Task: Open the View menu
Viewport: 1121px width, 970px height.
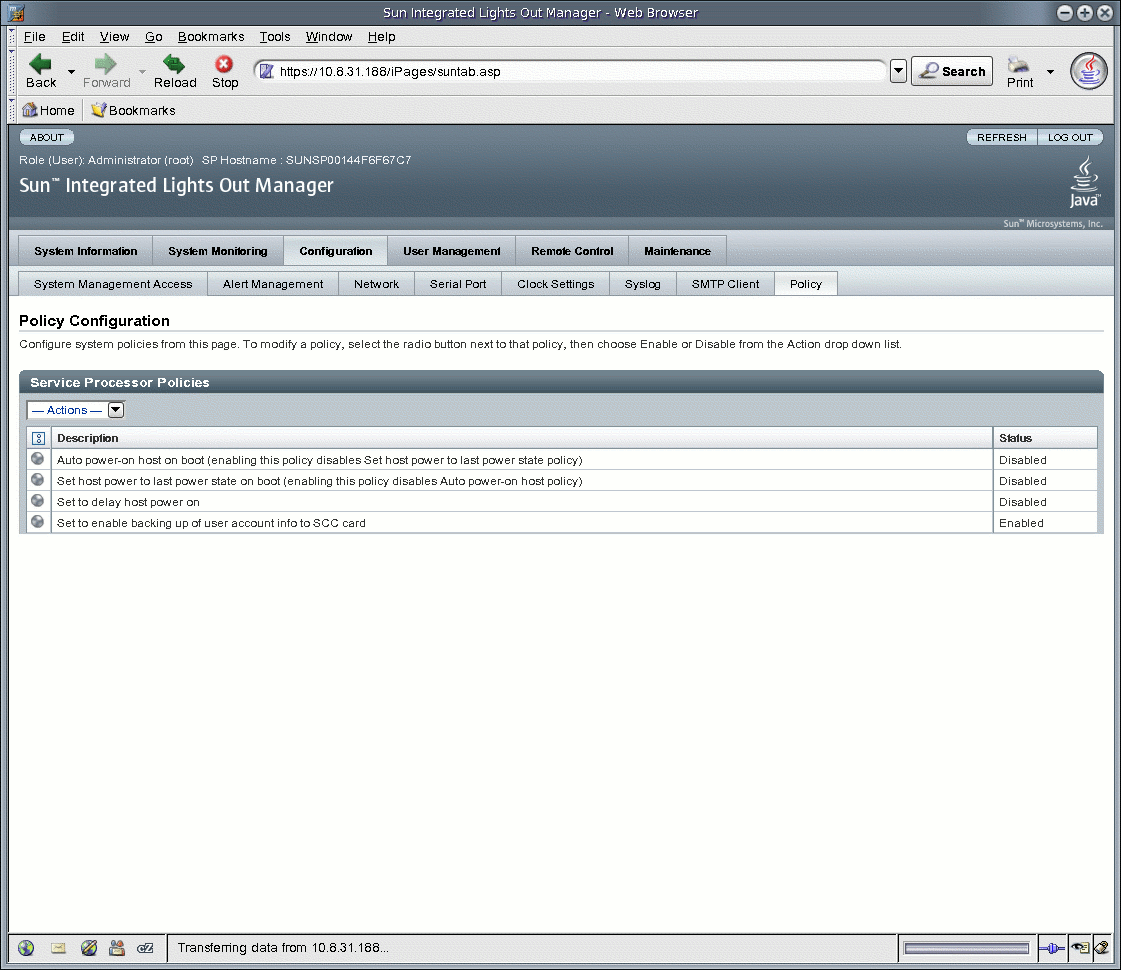Action: [x=114, y=36]
